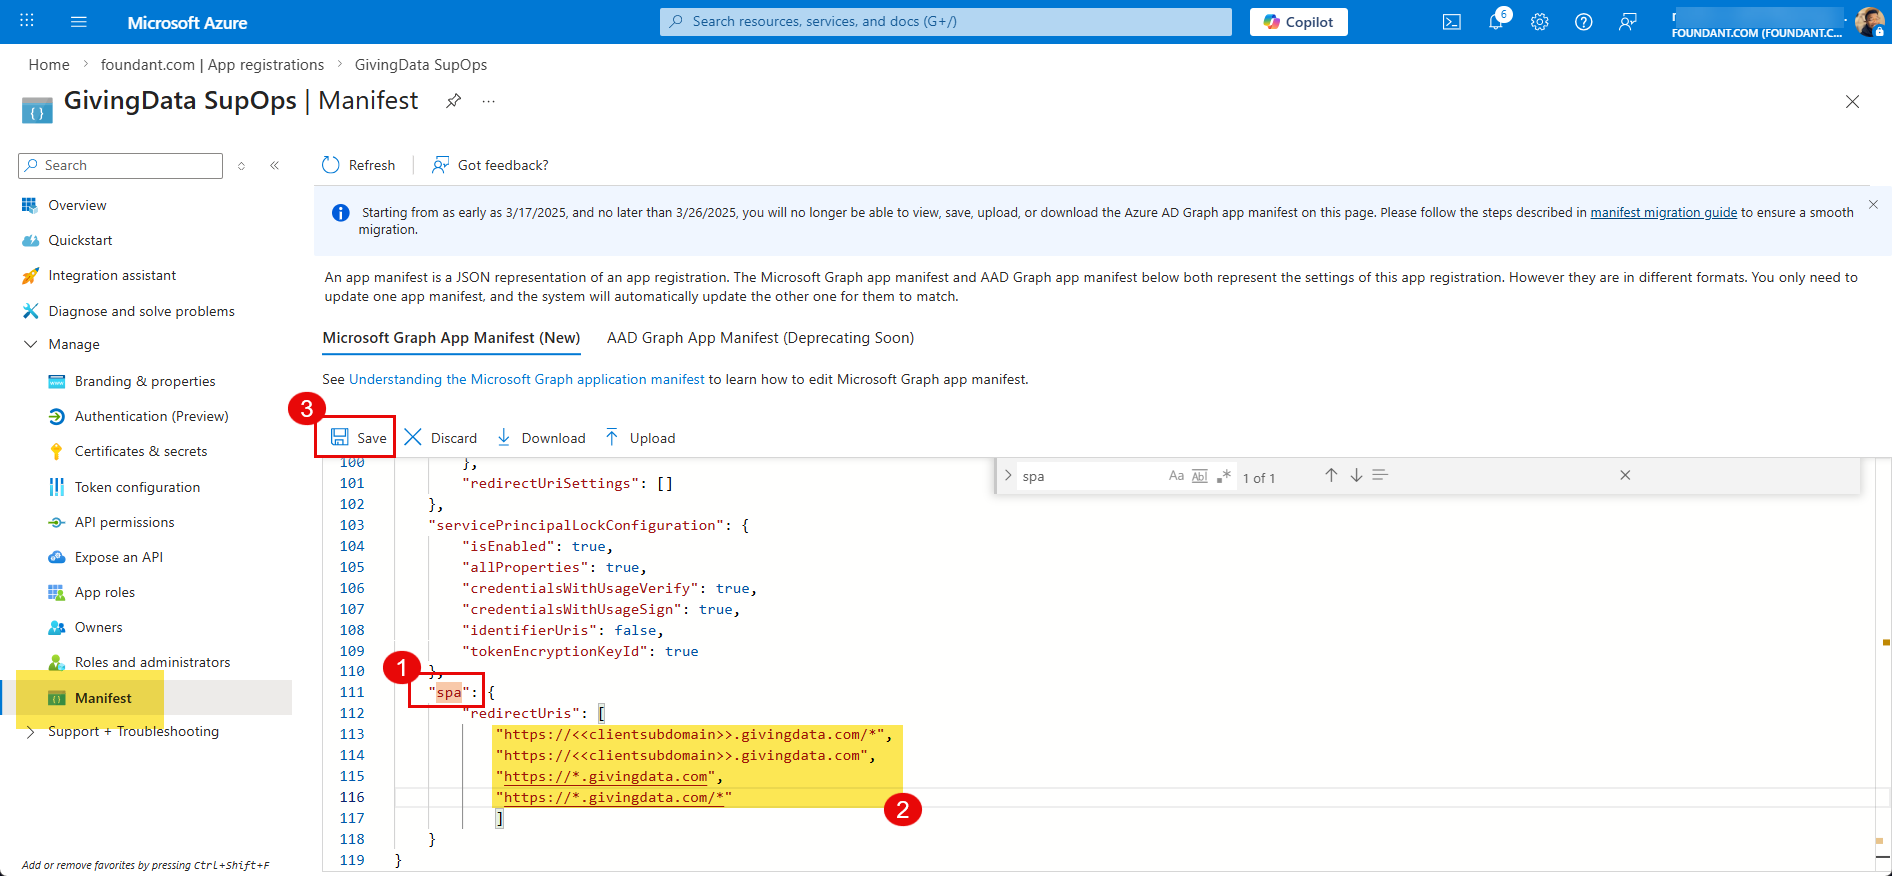Open Token configuration
The height and width of the screenshot is (876, 1892).
[137, 487]
